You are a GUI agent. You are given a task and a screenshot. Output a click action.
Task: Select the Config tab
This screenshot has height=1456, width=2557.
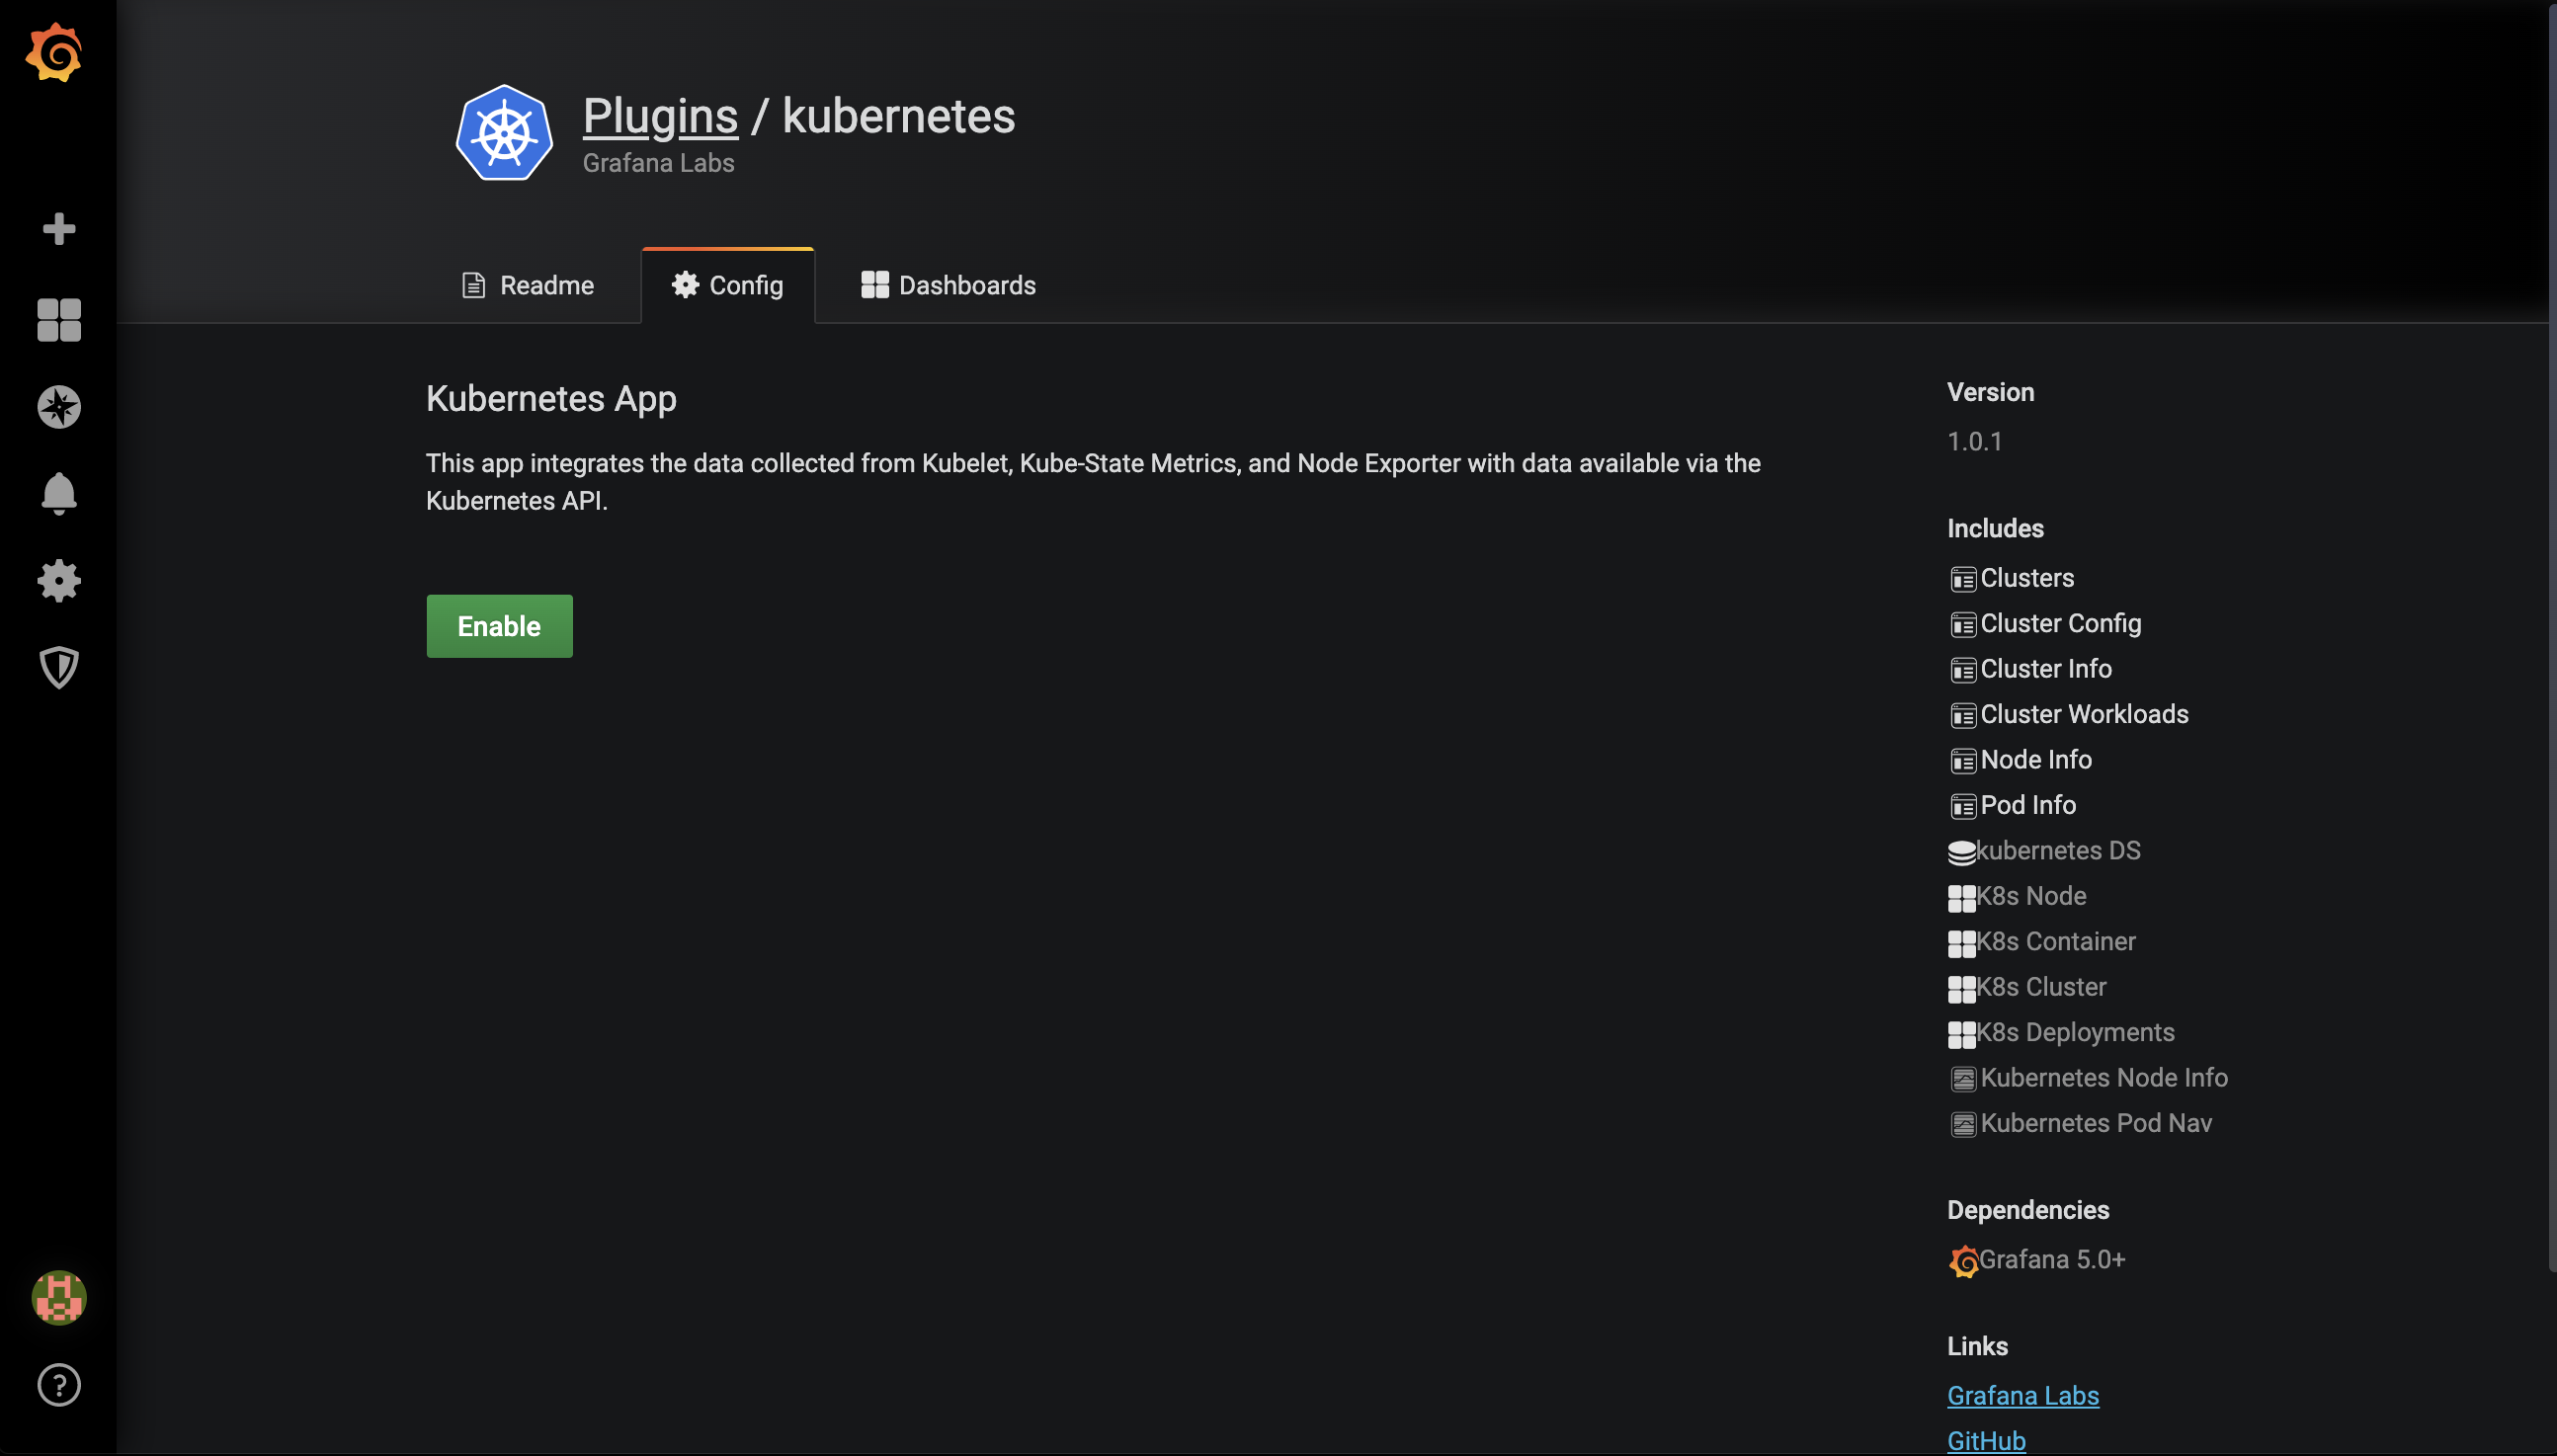(x=728, y=285)
